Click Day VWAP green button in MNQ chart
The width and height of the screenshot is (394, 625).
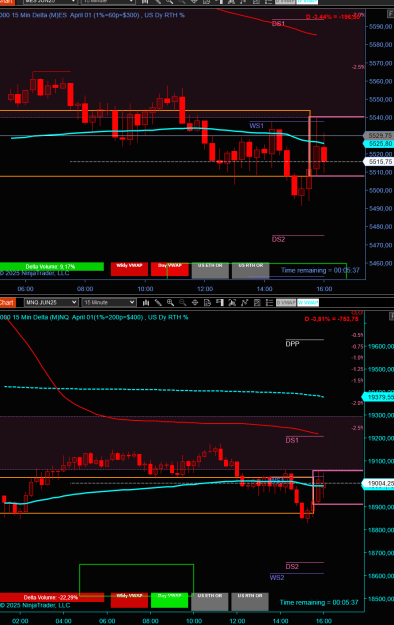pos(169,600)
